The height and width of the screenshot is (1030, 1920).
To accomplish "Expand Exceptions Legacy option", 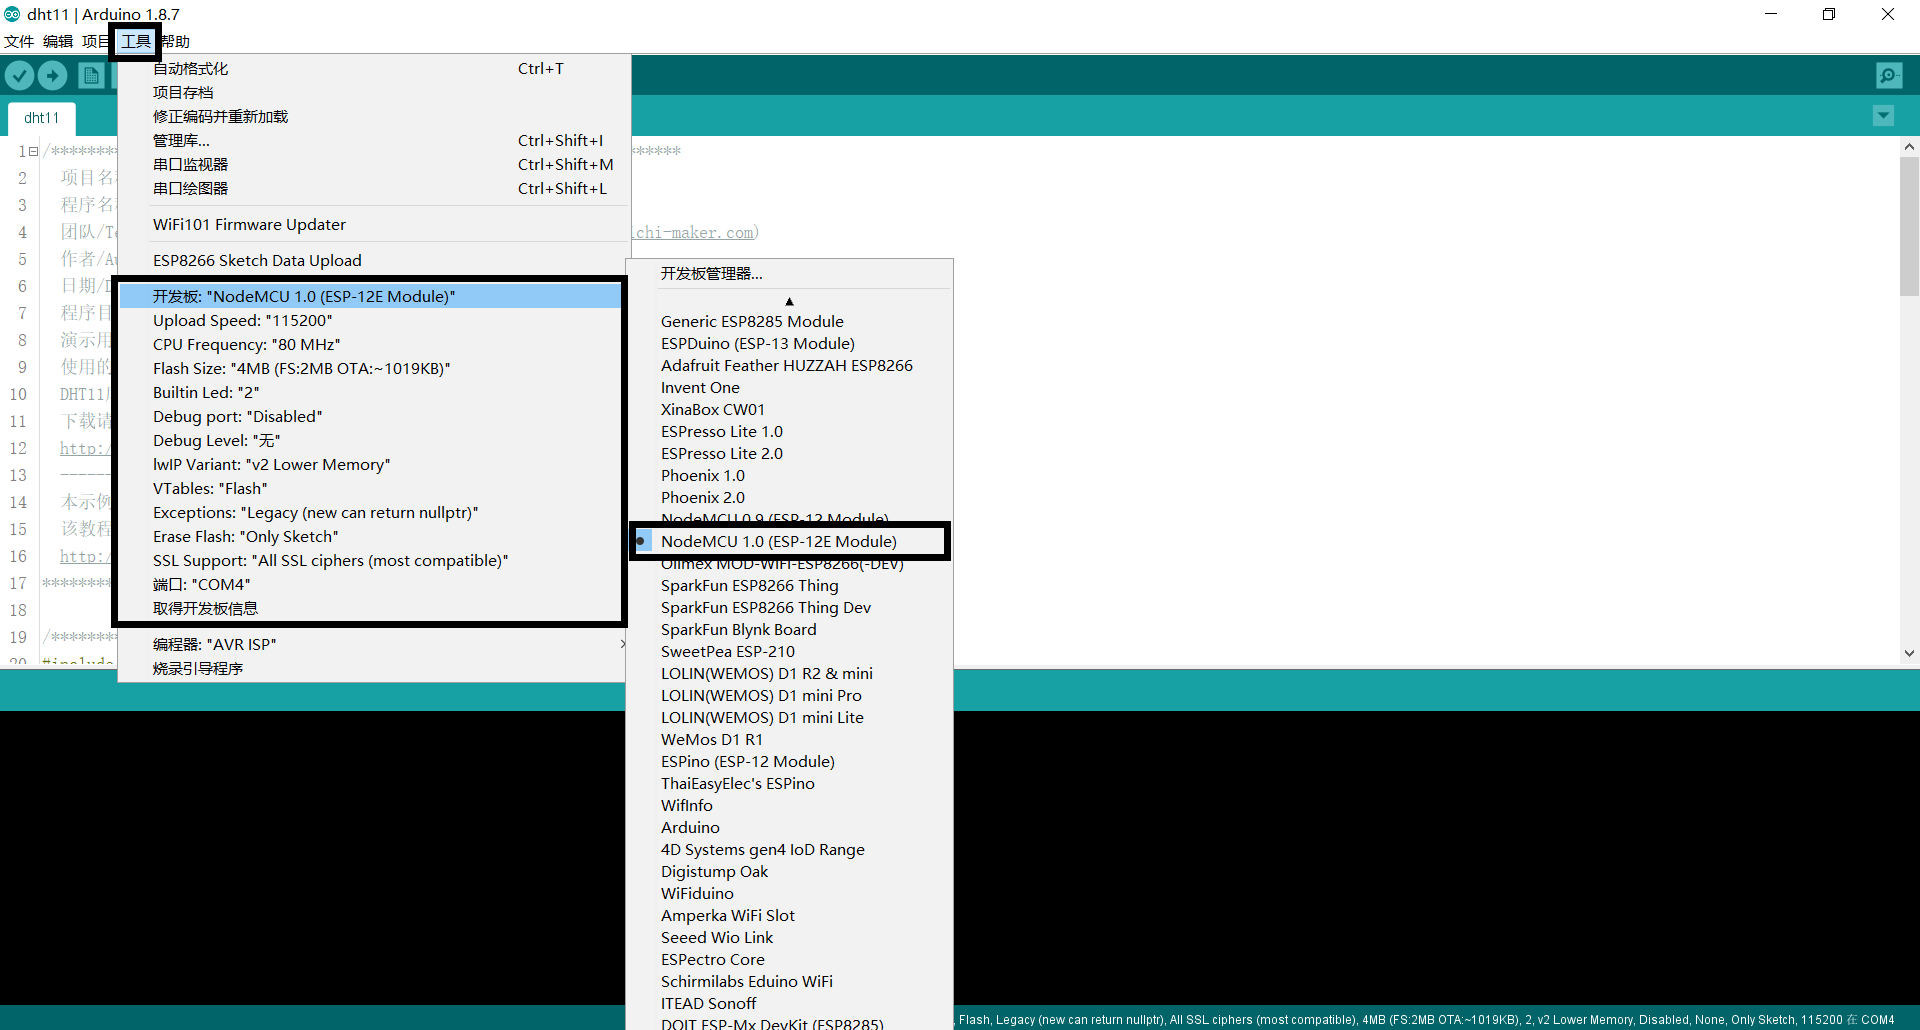I will (370, 513).
